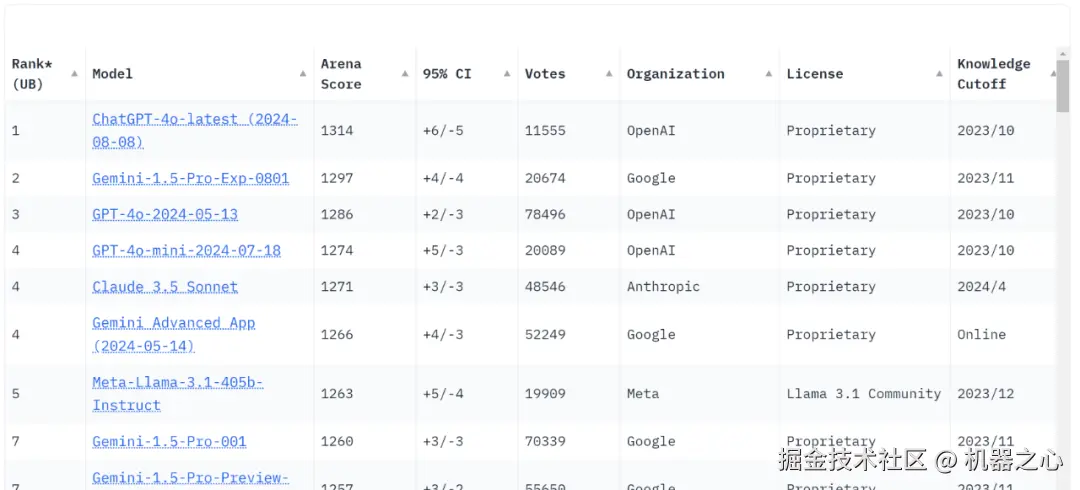The height and width of the screenshot is (490, 1080).
Task: Click Knowledge Cutoff sort arrow
Action: click(1053, 74)
